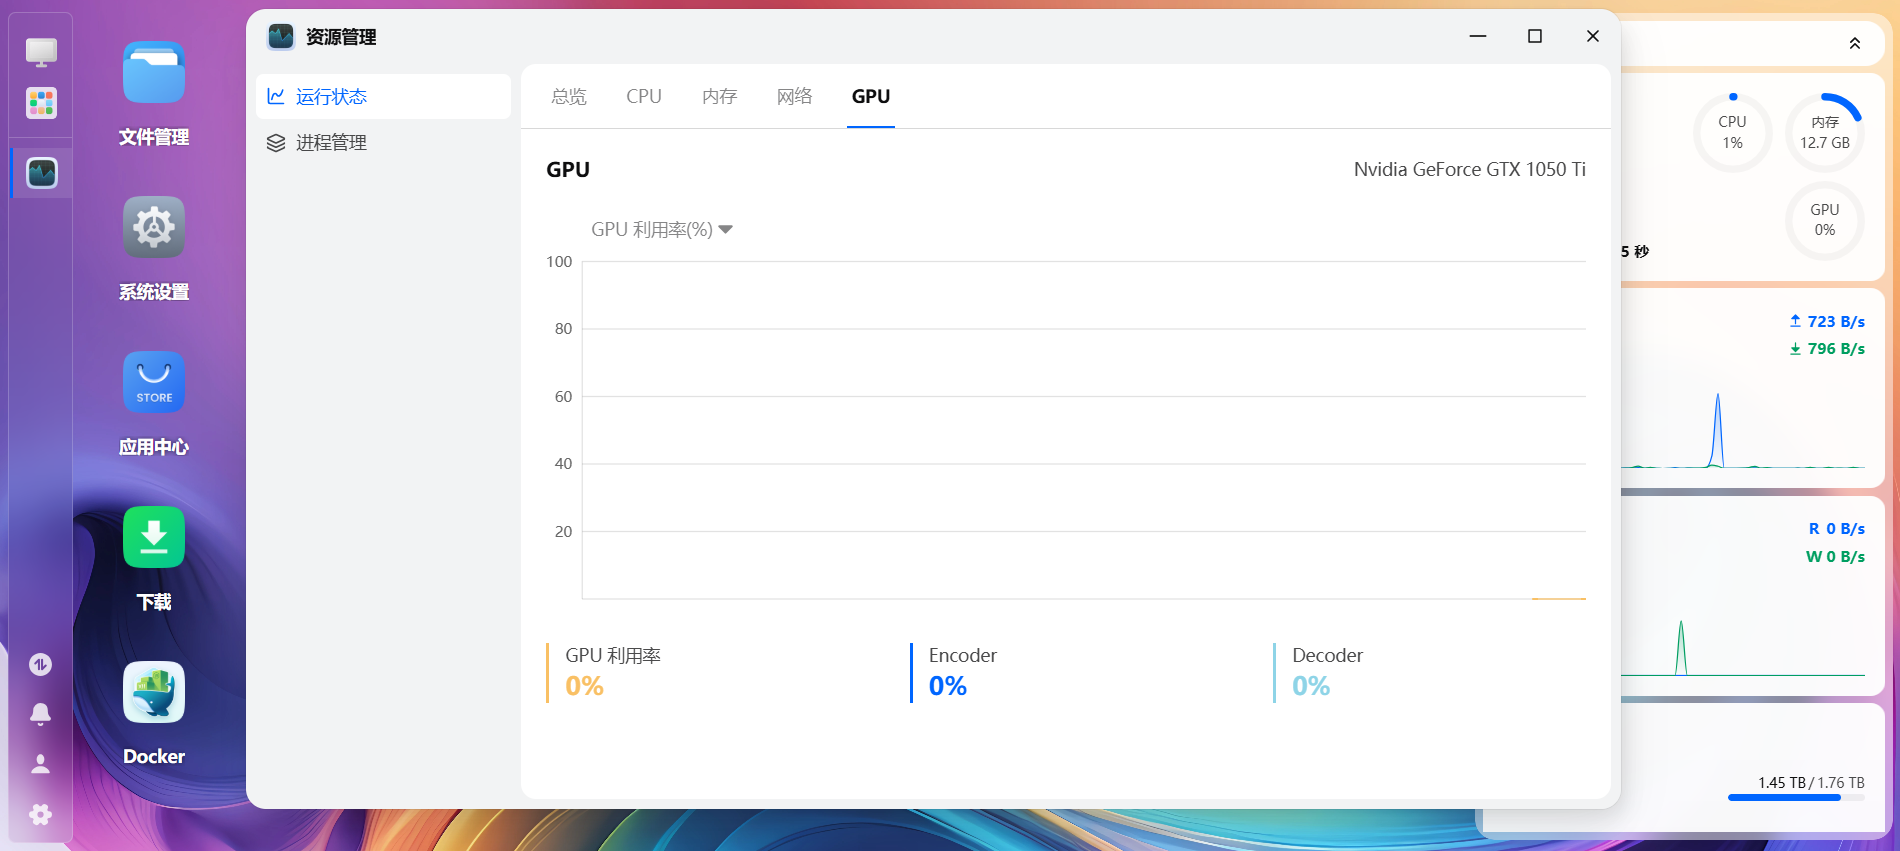Screen dimensions: 1900x851
Task: Click the 资源管理 window title icon
Action: click(281, 37)
